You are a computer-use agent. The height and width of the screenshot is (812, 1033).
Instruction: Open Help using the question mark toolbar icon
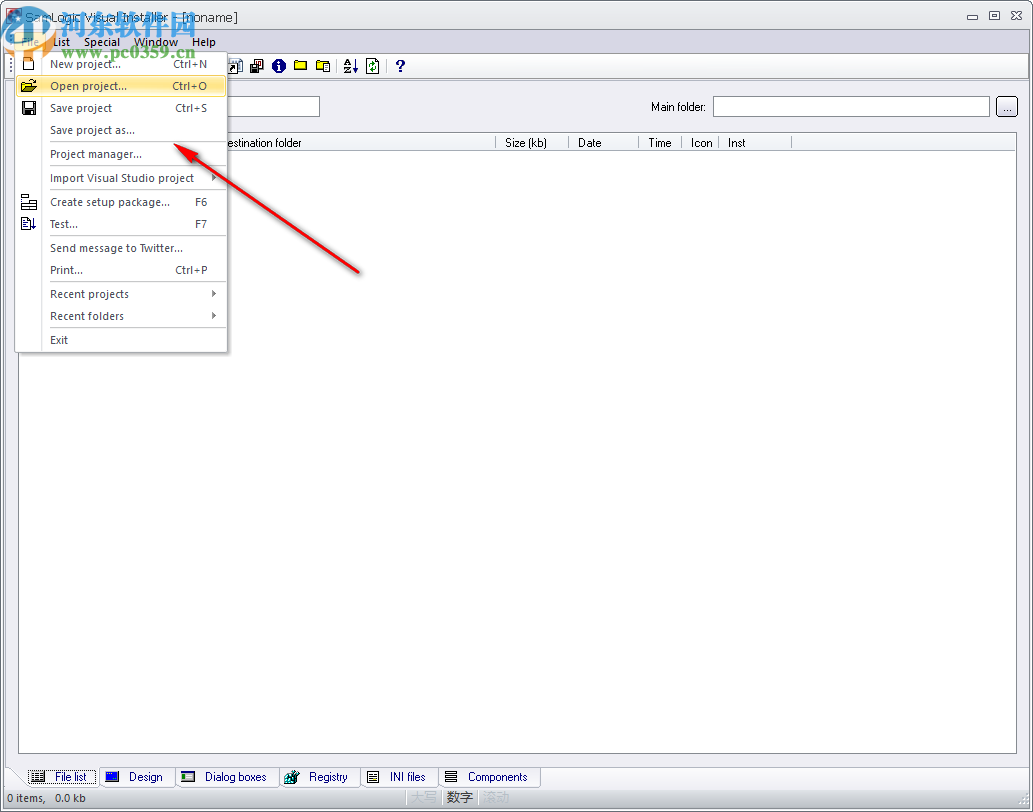[x=399, y=66]
